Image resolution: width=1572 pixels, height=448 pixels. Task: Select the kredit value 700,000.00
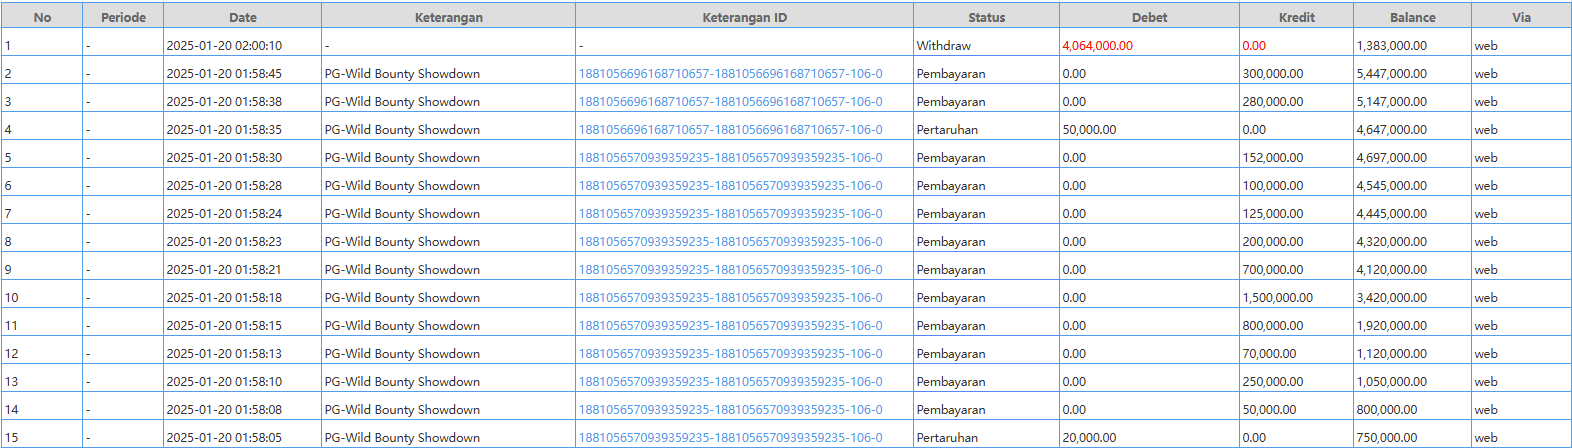[1273, 270]
